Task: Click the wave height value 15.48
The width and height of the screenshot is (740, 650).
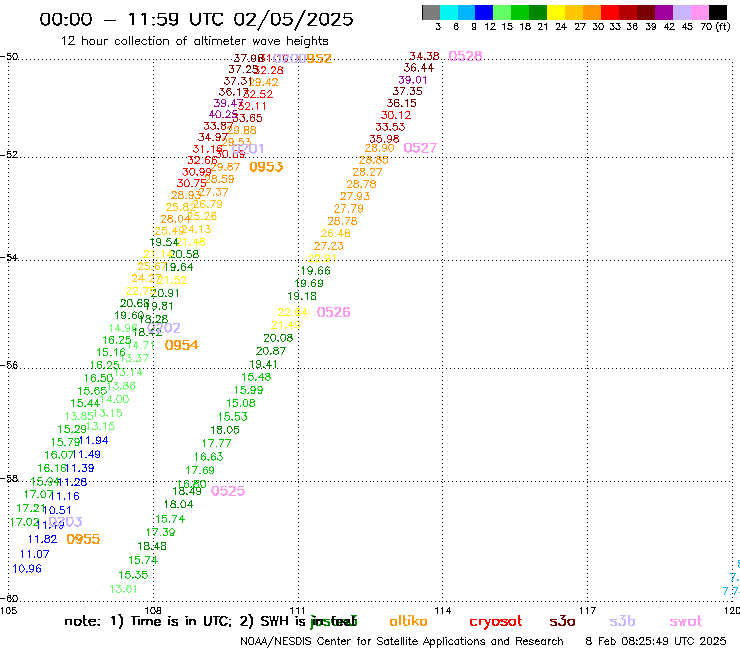Action: point(256,377)
